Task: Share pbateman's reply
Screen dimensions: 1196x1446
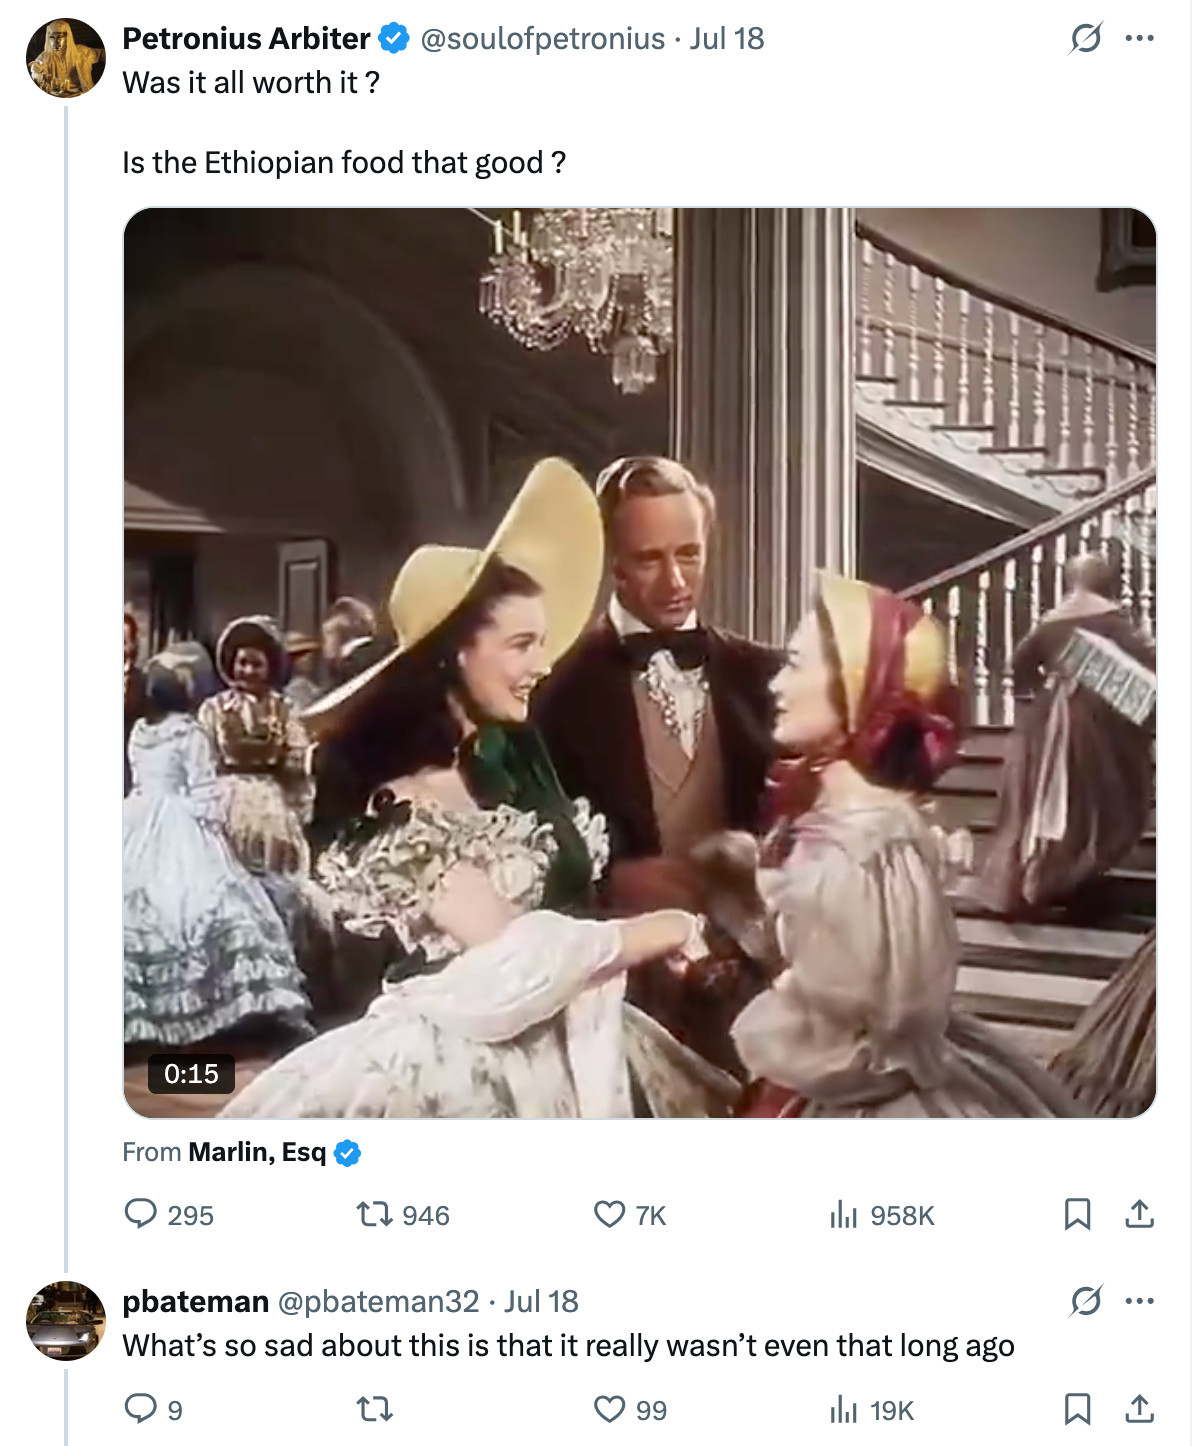Action: 1139,1409
